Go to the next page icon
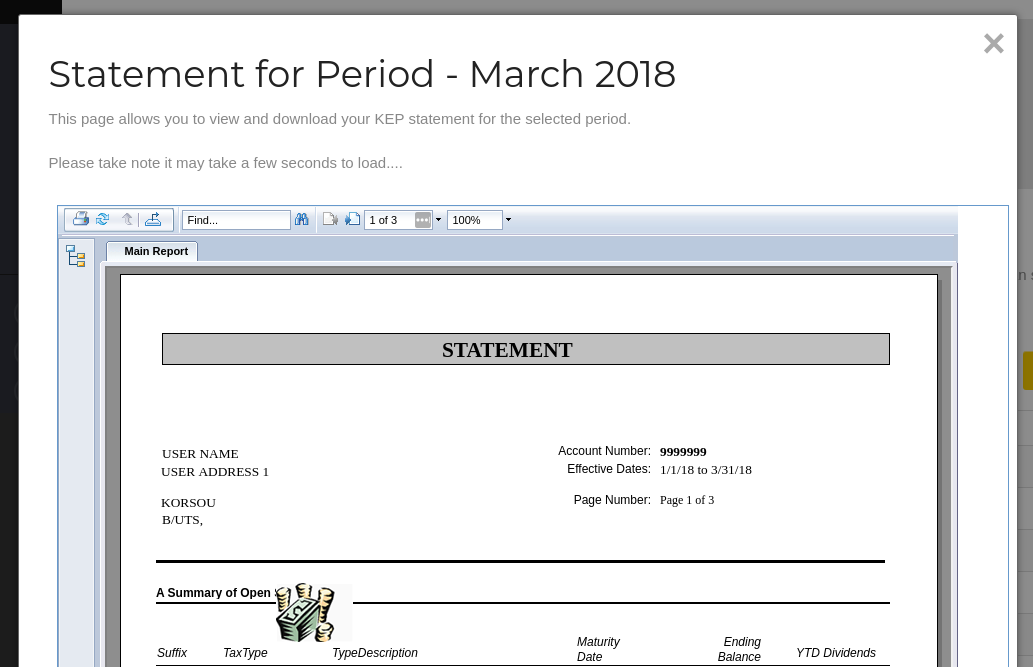This screenshot has height=667, width=1033. pyautogui.click(x=352, y=220)
